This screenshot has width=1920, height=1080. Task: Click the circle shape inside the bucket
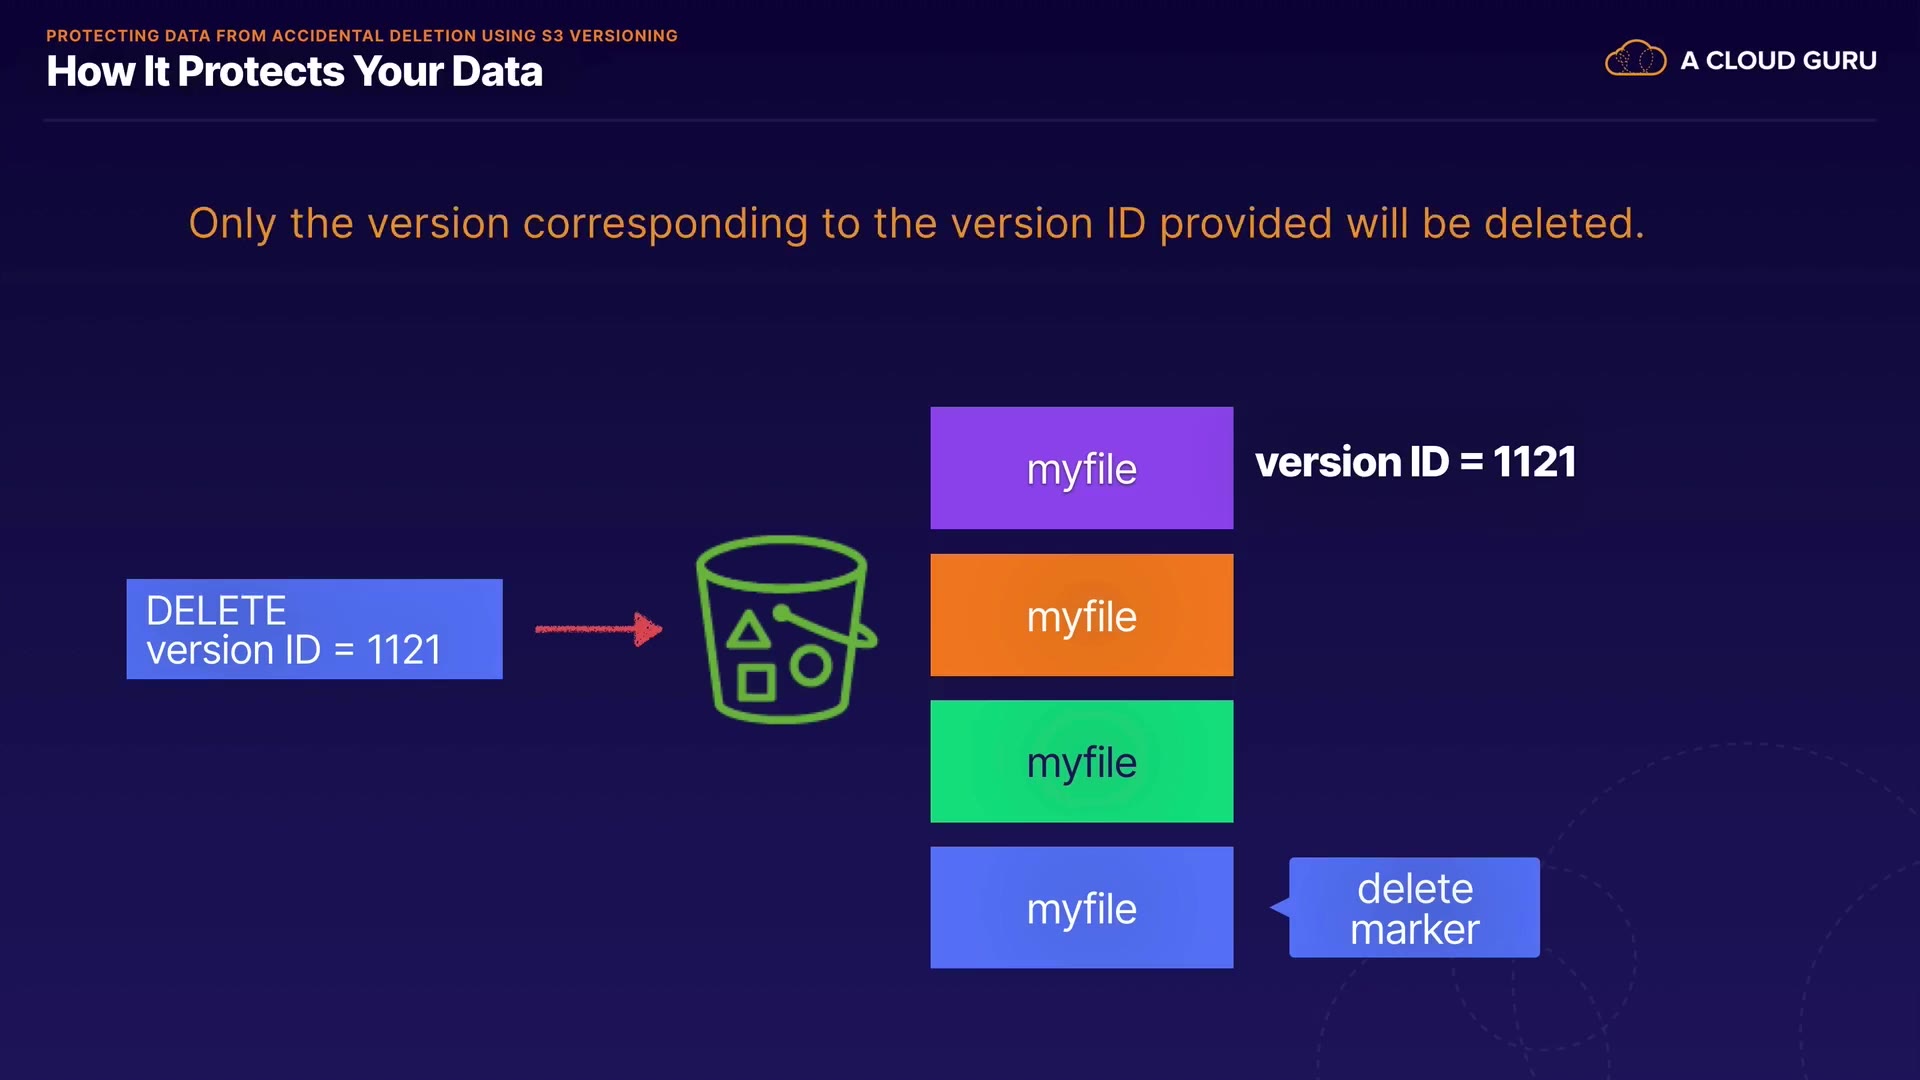(x=811, y=667)
